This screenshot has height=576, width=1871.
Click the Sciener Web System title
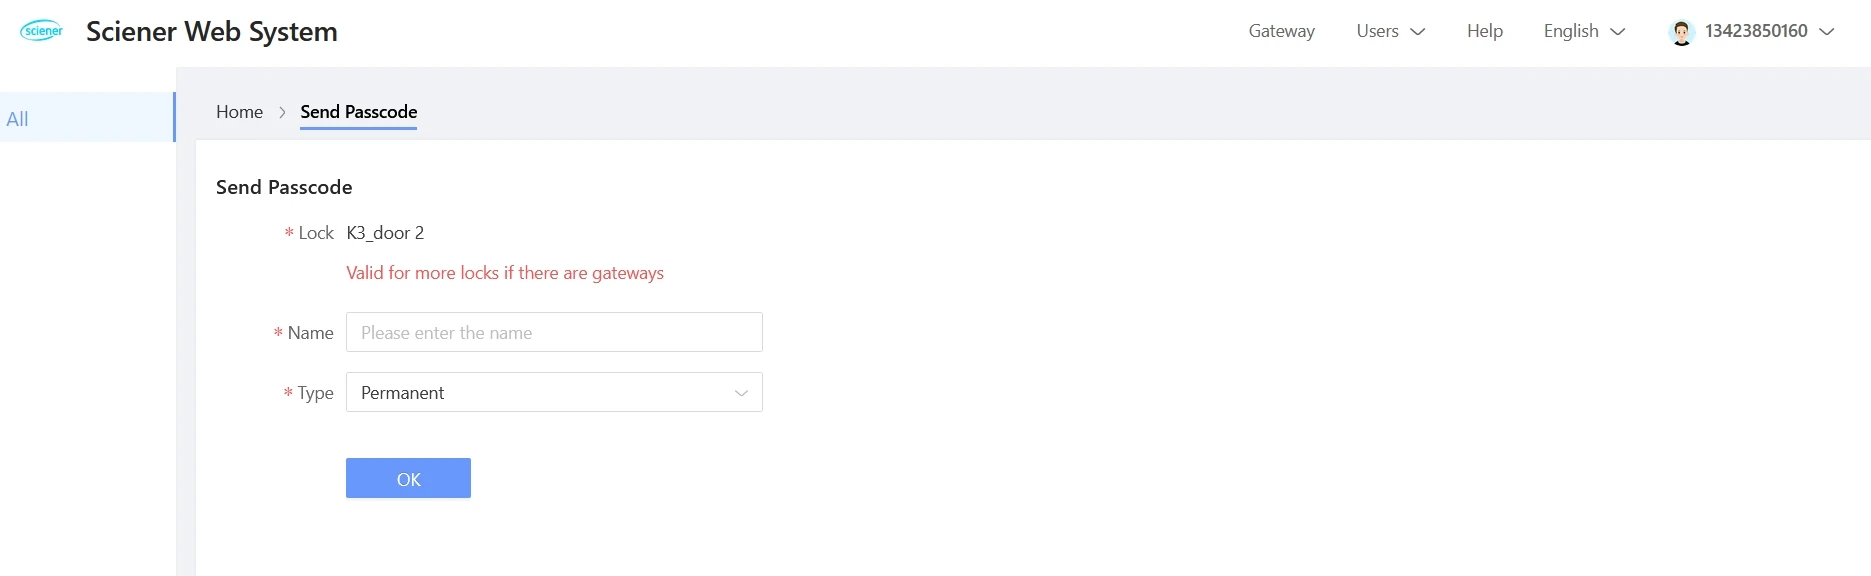212,32
